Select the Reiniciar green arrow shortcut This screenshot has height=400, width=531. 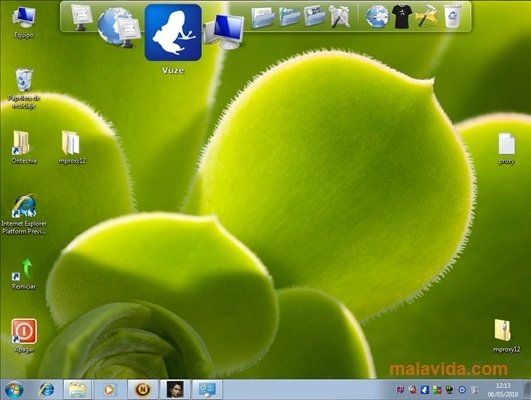point(24,274)
